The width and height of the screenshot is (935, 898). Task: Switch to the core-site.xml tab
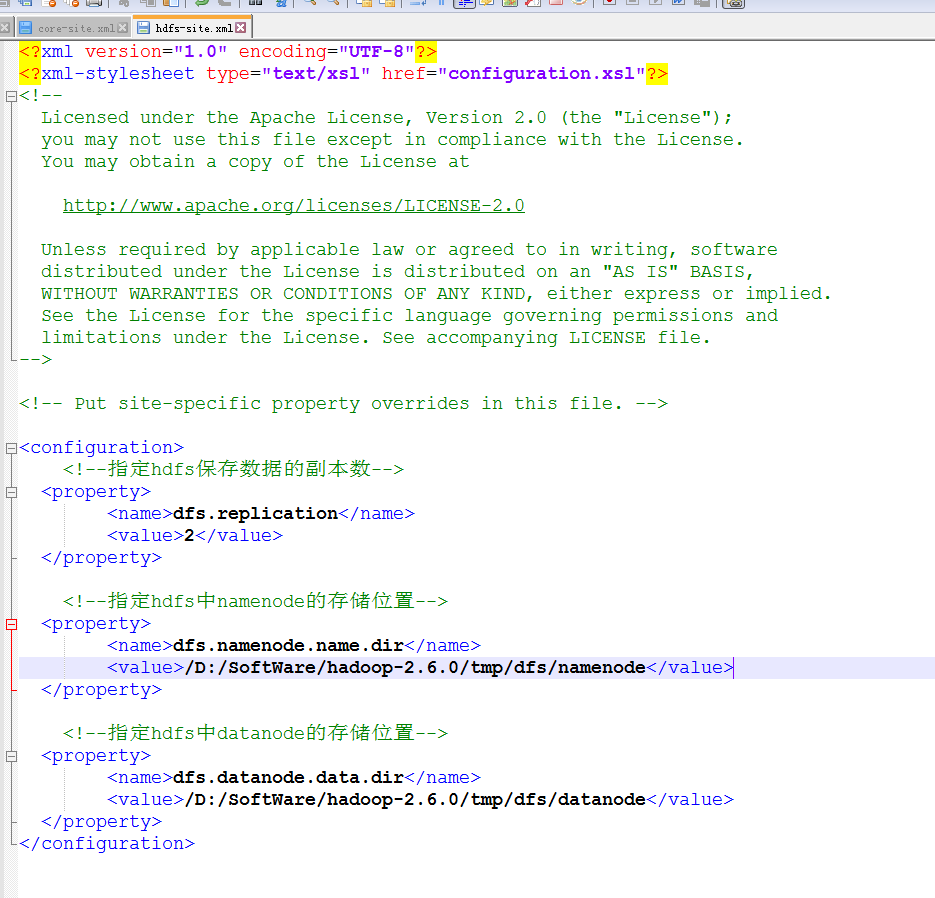click(76, 28)
